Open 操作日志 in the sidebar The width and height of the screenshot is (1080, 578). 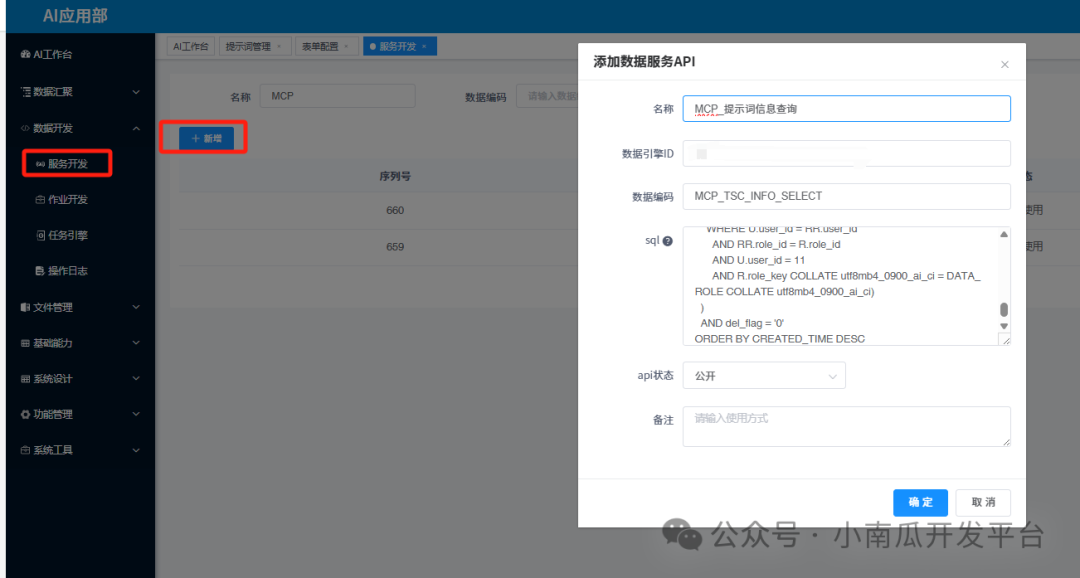[x=67, y=271]
